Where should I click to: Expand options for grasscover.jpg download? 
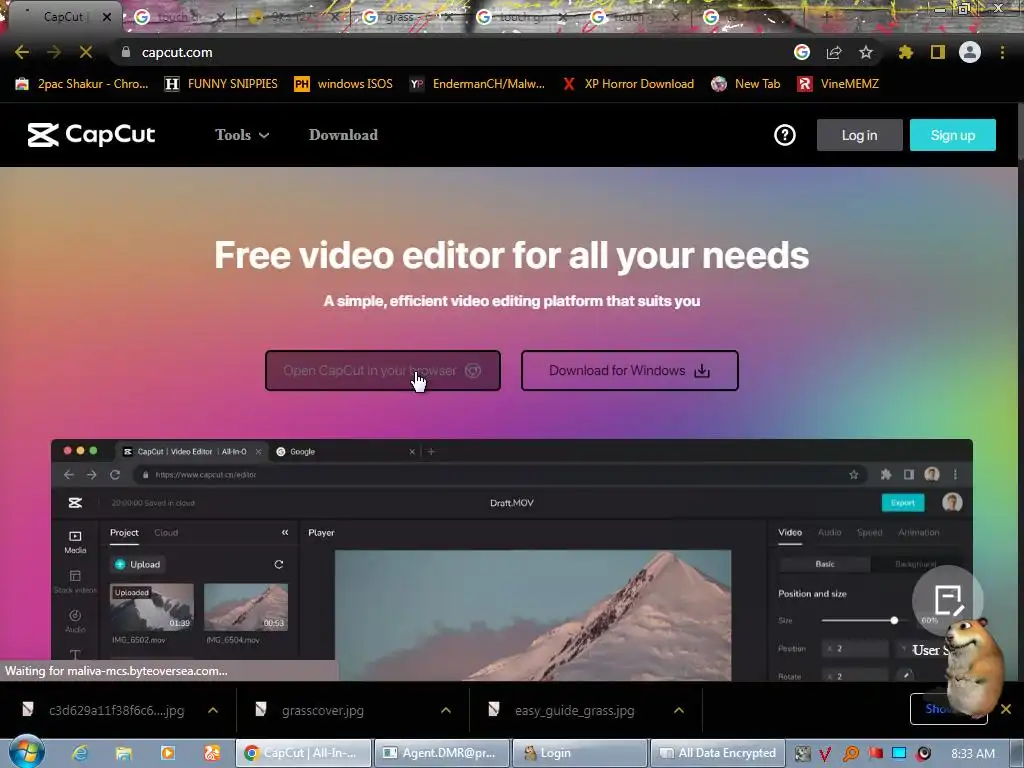tap(446, 710)
